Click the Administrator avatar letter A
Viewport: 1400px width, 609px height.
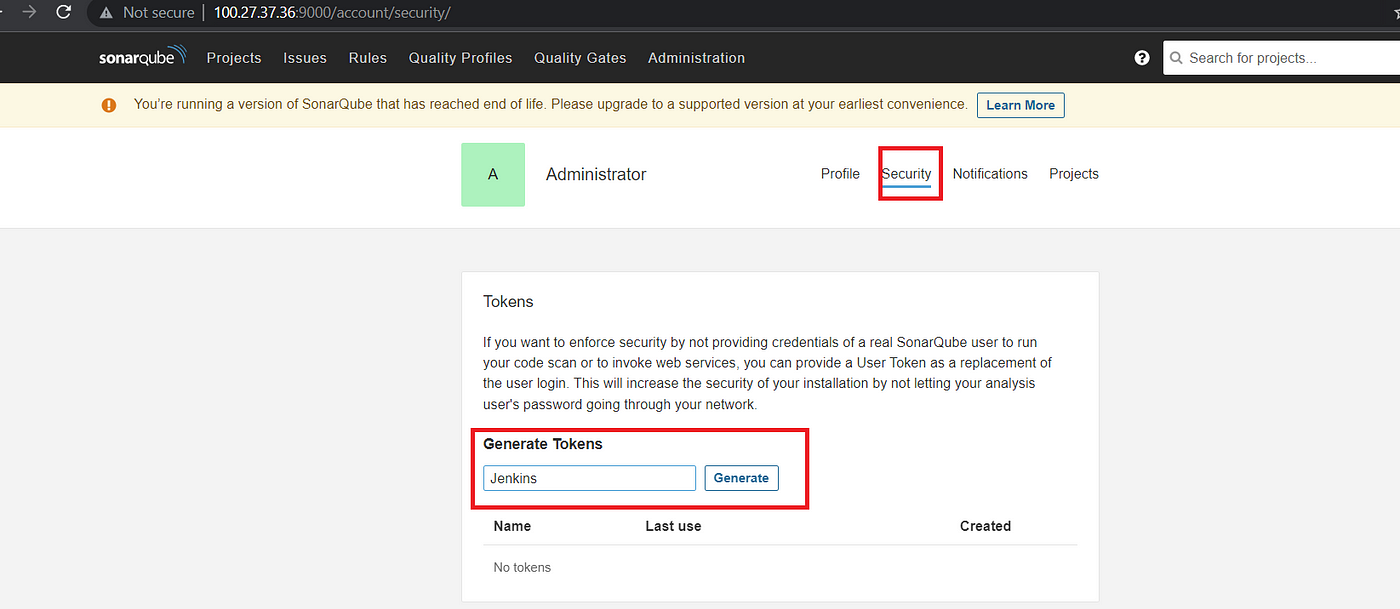(493, 174)
